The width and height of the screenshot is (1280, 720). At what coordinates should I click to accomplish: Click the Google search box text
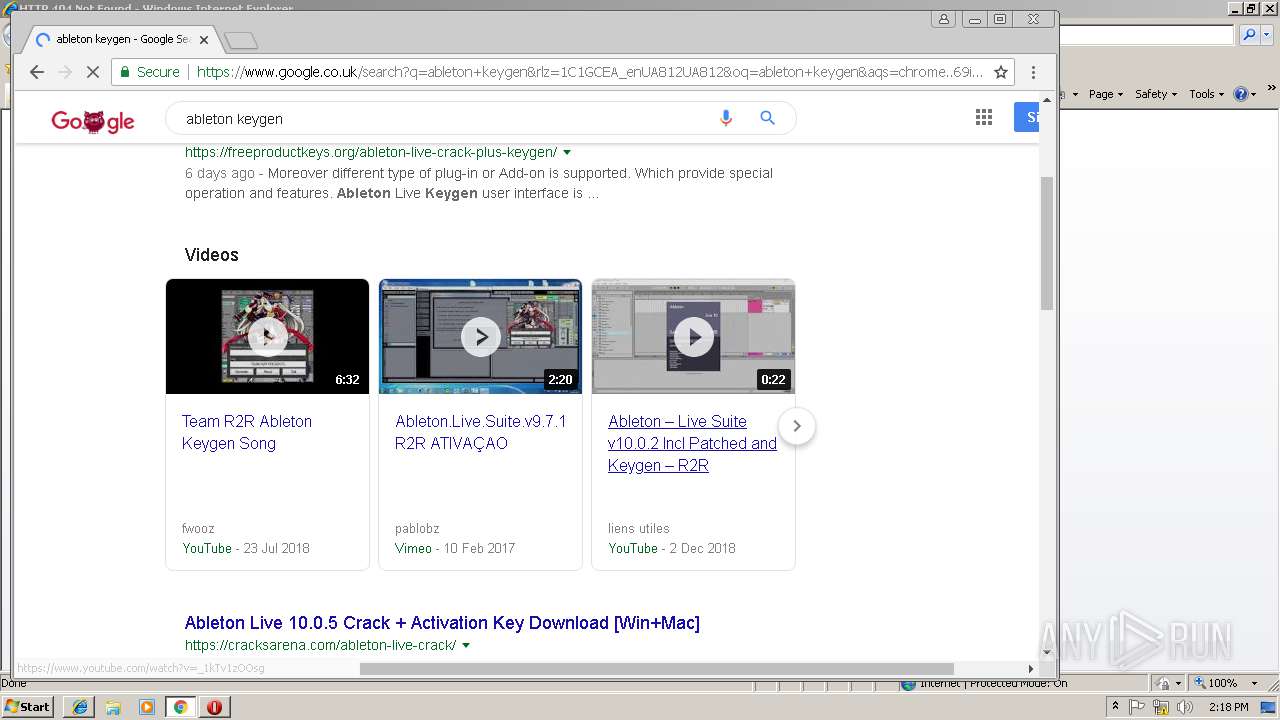(234, 119)
